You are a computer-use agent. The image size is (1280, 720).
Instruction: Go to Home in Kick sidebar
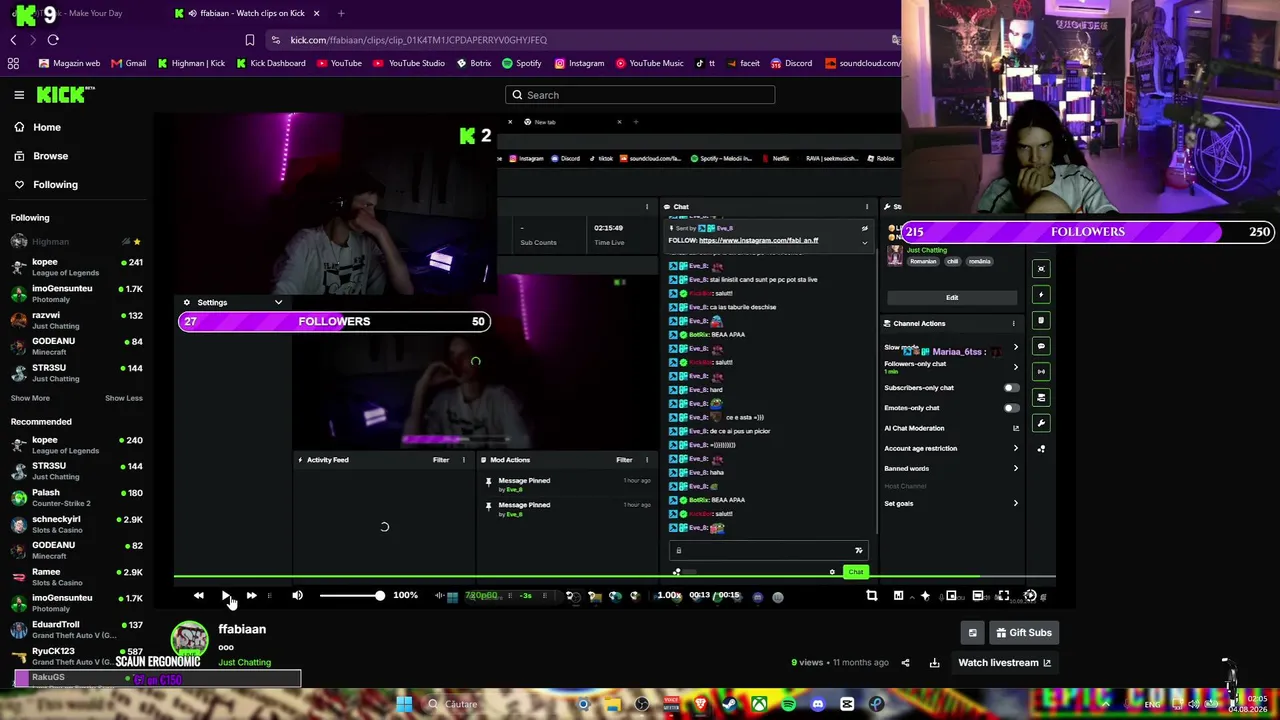37,127
